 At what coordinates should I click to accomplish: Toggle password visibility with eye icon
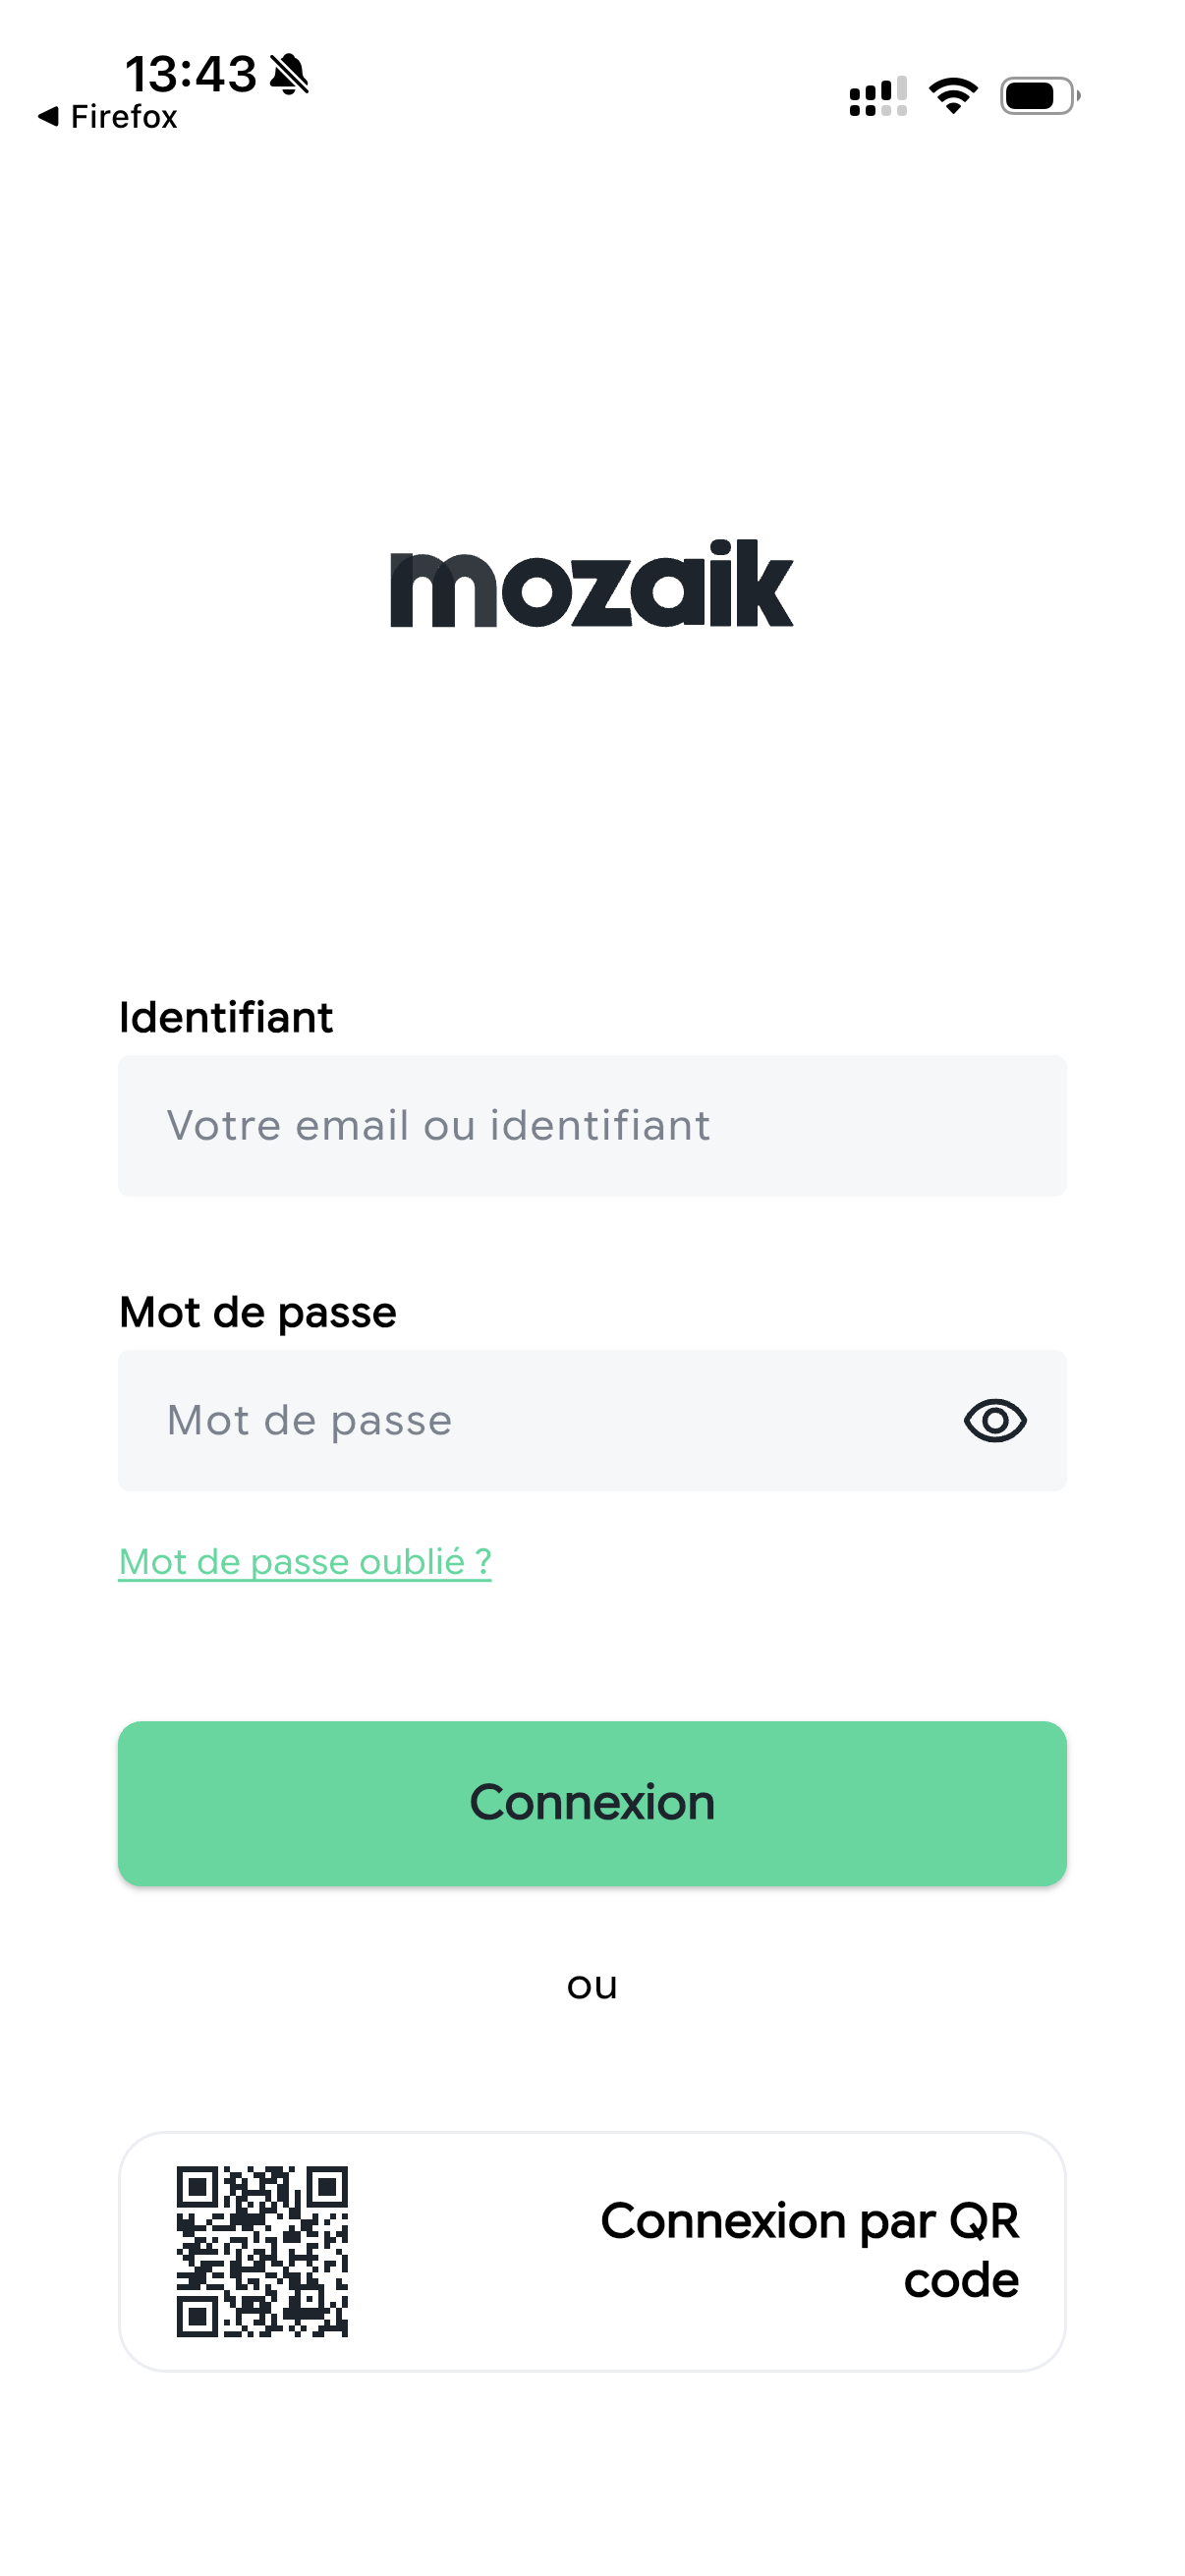994,1421
